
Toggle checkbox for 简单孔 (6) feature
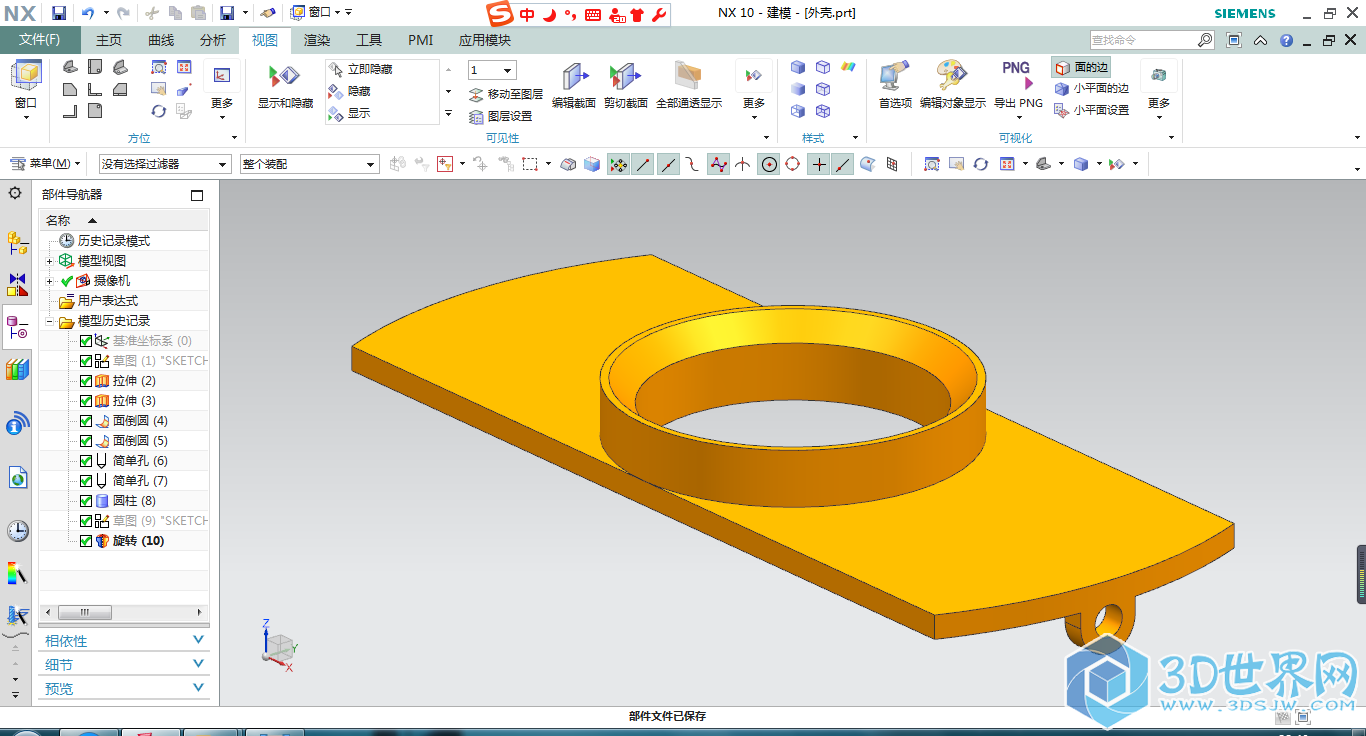[86, 461]
